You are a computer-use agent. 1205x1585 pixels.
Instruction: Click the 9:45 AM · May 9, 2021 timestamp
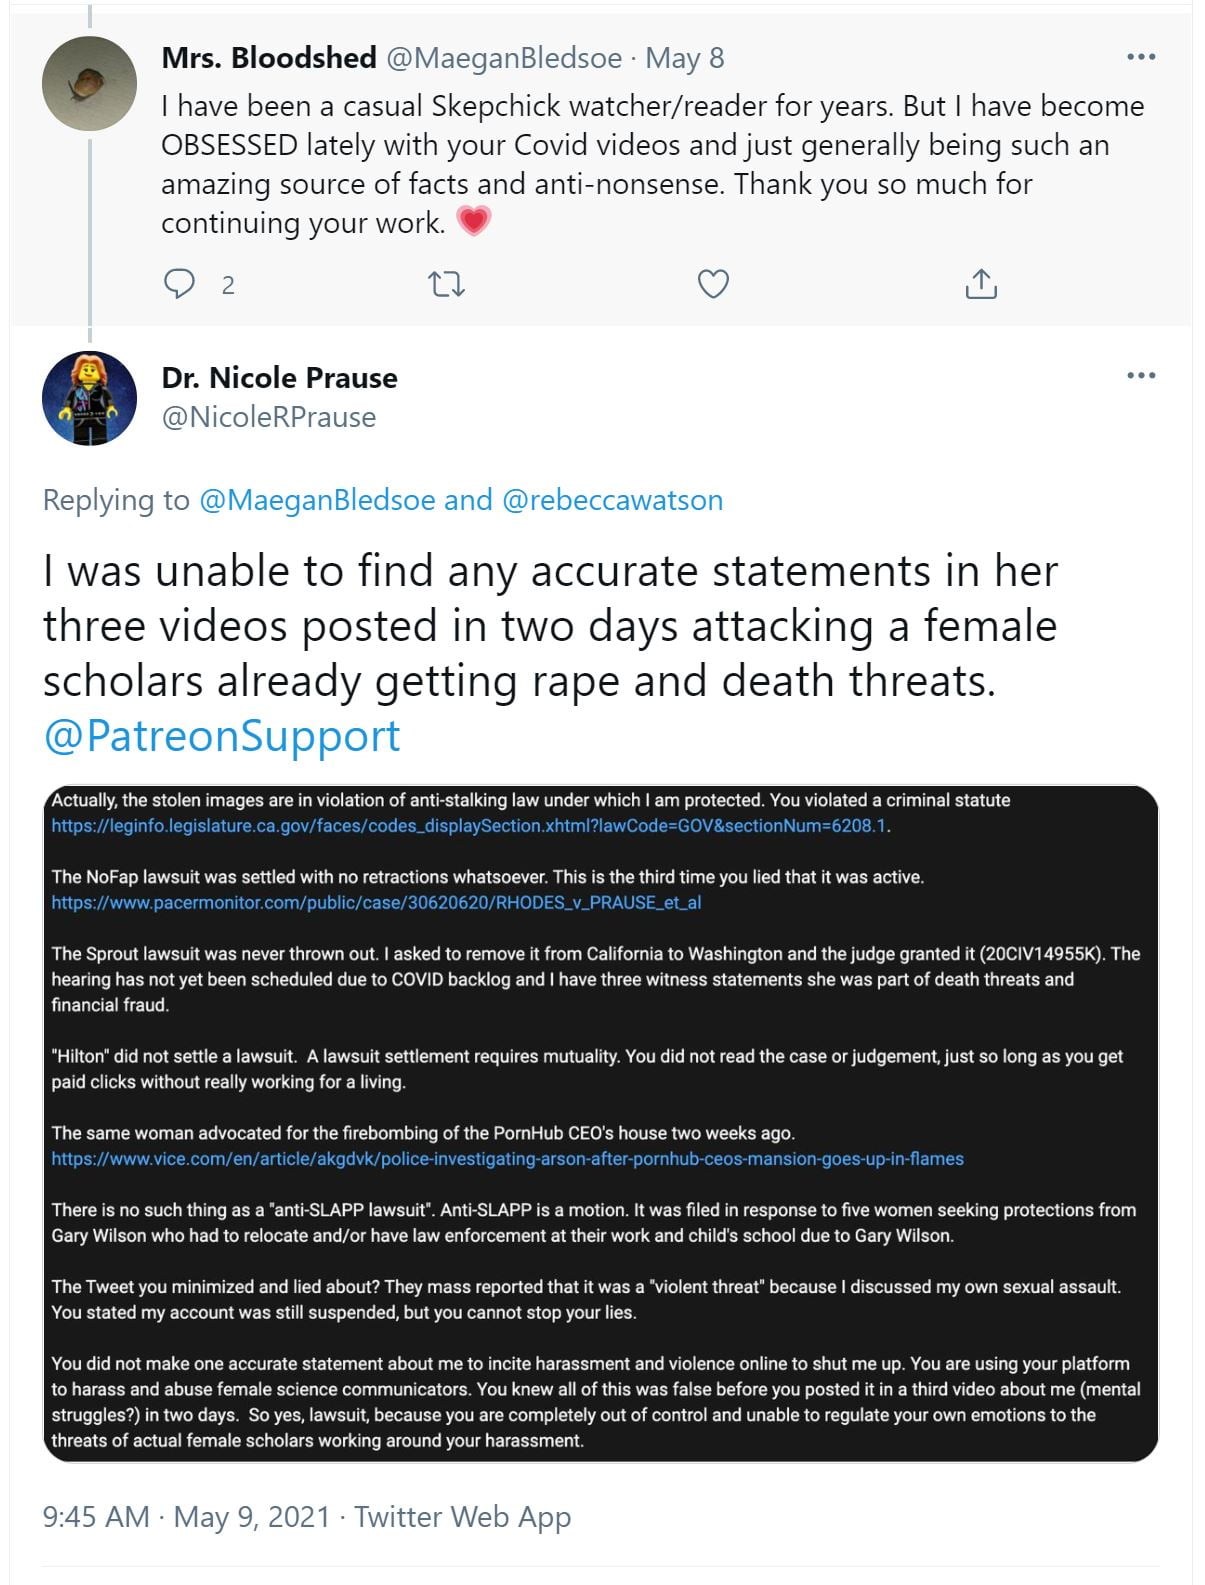click(x=186, y=1517)
